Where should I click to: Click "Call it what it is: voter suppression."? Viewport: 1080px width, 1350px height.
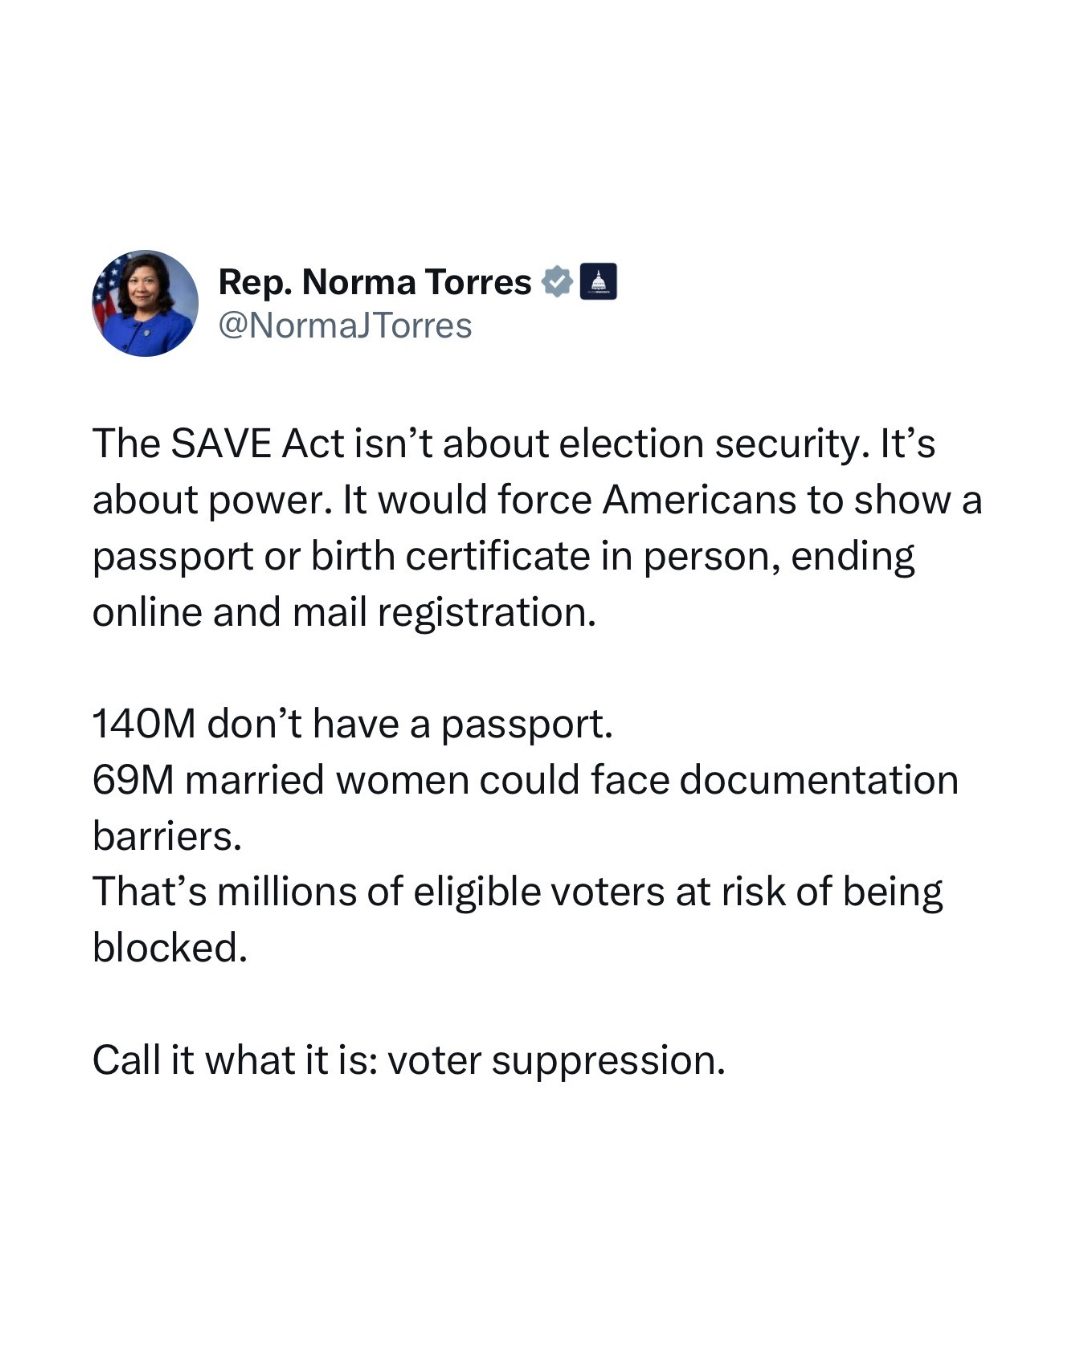pos(408,1060)
